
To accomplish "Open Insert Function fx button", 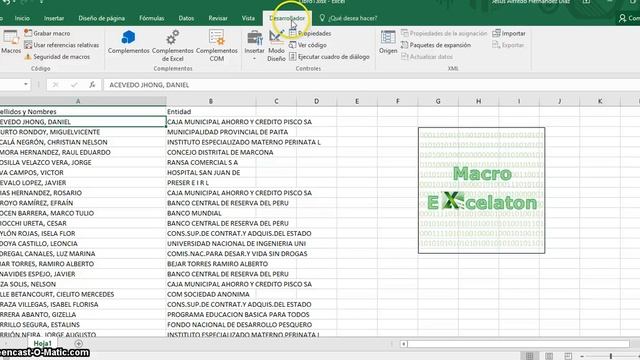I will point(92,85).
